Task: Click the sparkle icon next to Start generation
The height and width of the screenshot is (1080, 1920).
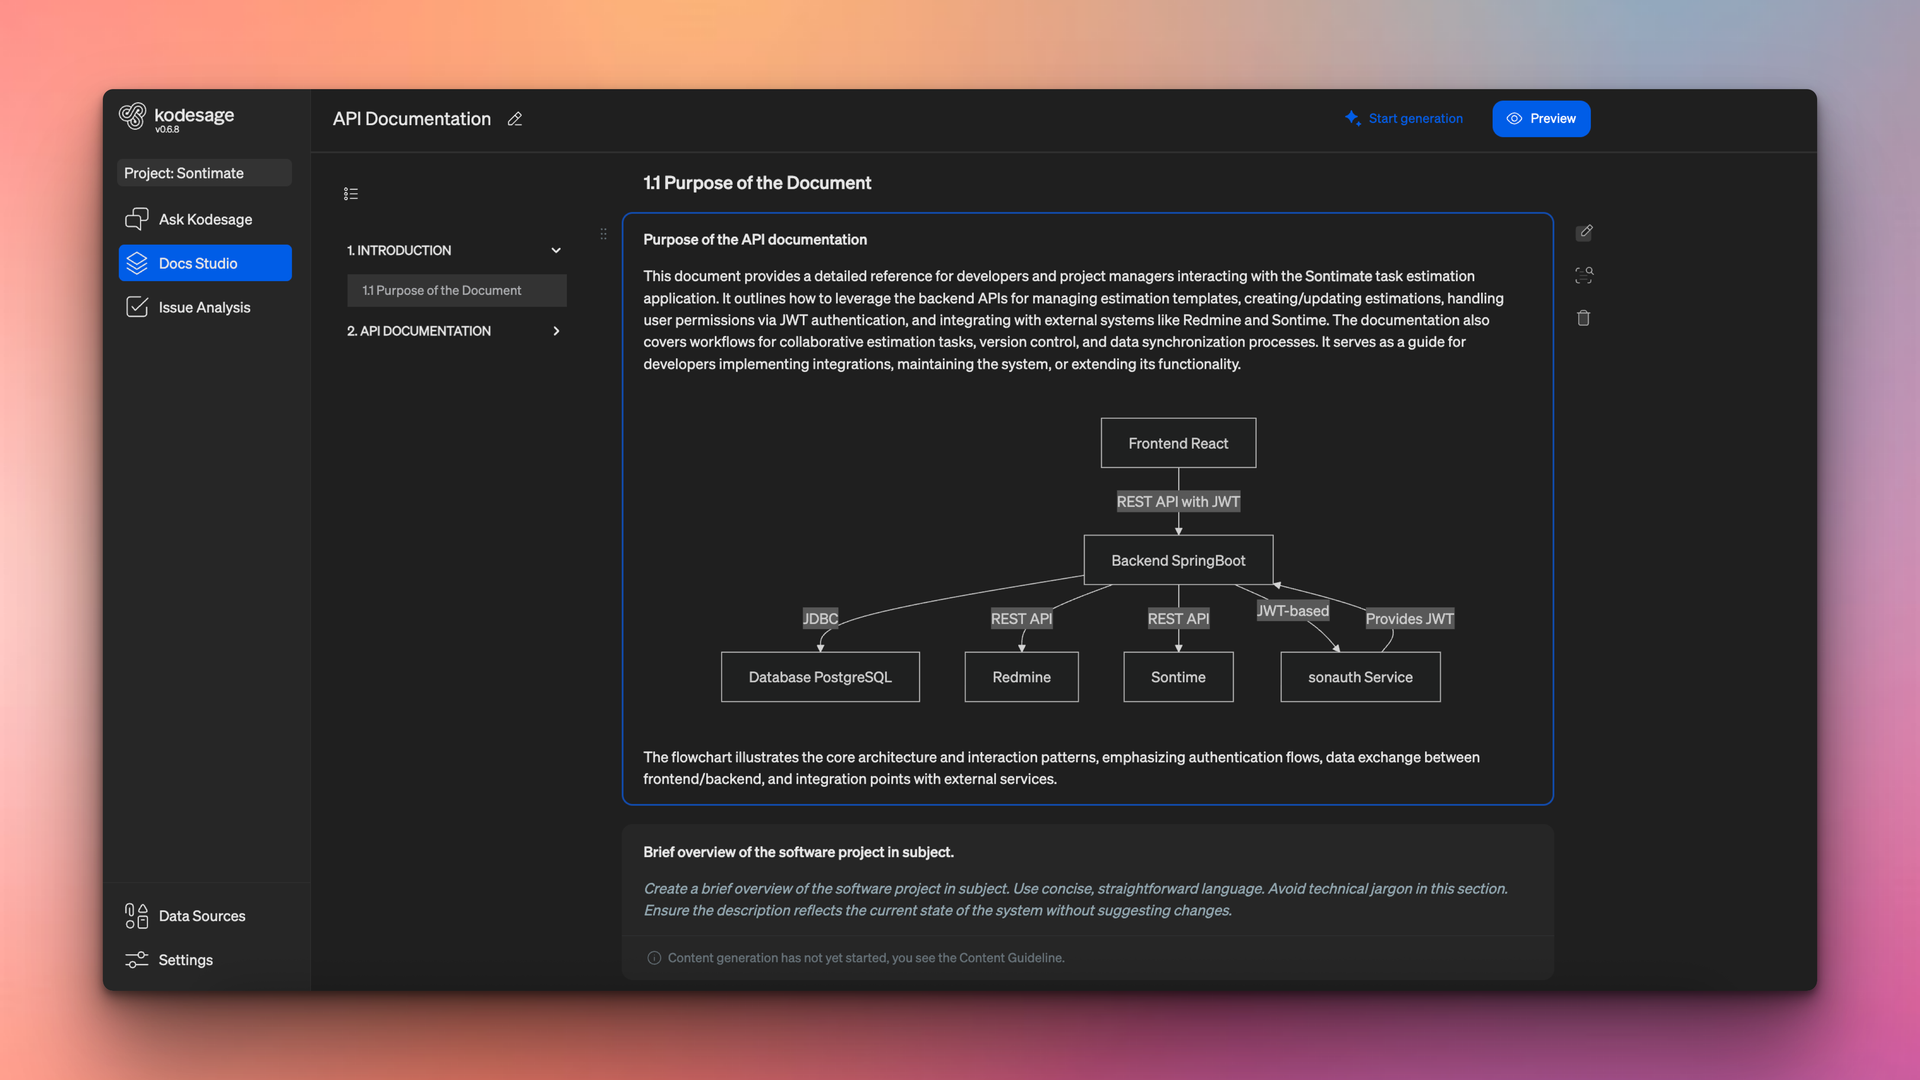Action: coord(1352,118)
